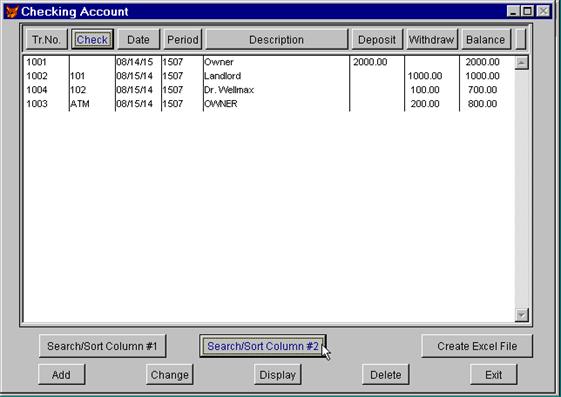Viewport: 561px width, 397px height.
Task: Select the Check column header button
Action: [x=92, y=39]
